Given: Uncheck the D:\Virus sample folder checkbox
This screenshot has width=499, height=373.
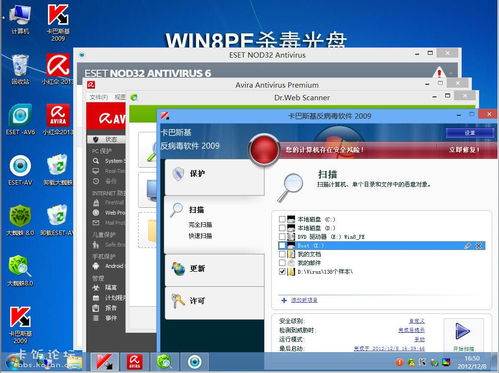Looking at the screenshot, I should pos(282,271).
